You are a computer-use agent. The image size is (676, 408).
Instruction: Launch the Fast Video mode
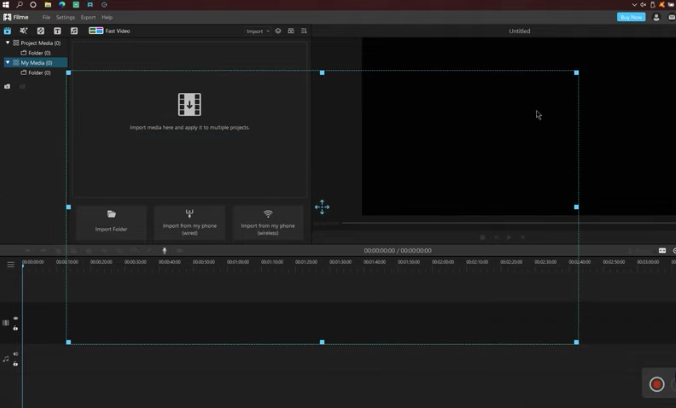[x=109, y=31]
